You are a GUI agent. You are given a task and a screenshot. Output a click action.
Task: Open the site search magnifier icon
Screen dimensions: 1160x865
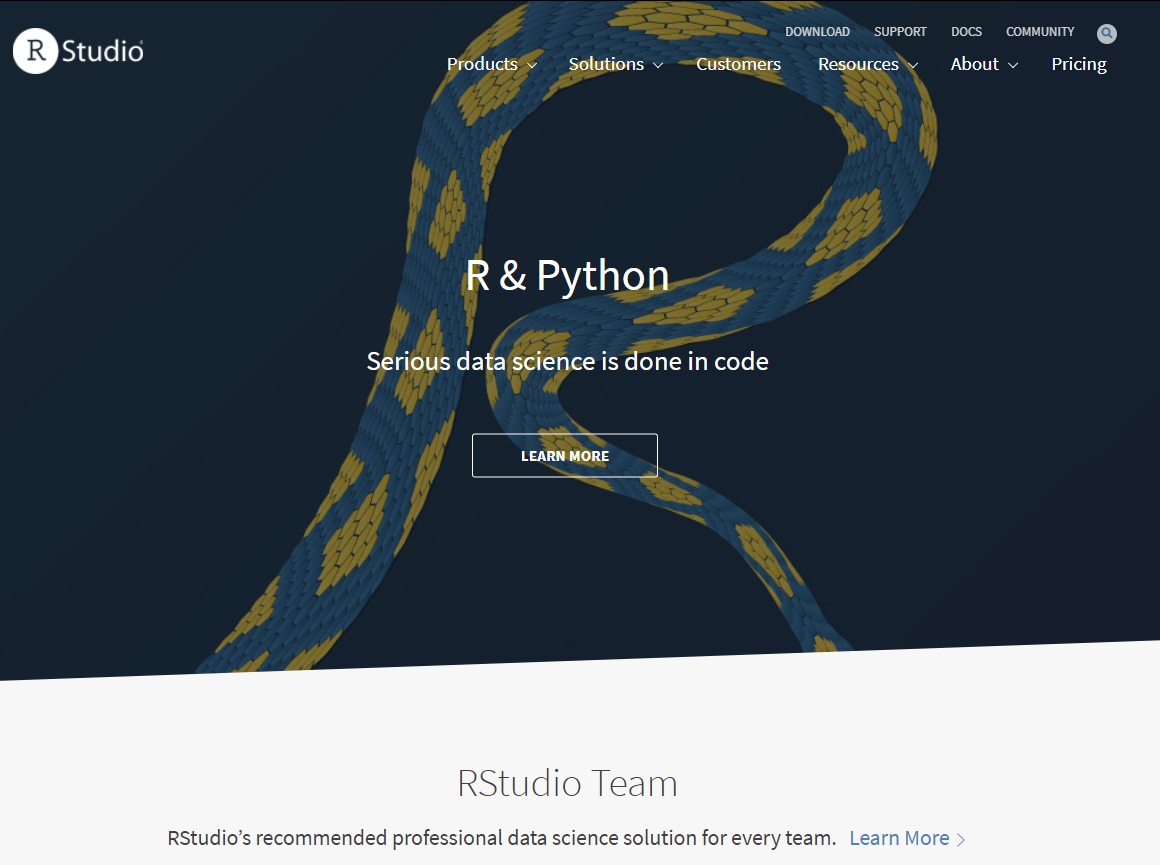(1106, 33)
